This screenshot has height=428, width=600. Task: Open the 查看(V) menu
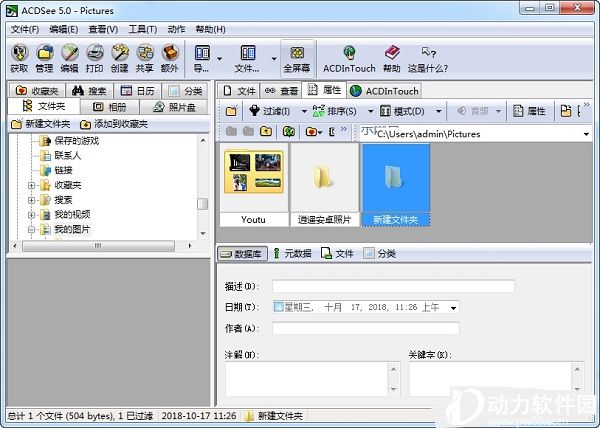[x=103, y=29]
